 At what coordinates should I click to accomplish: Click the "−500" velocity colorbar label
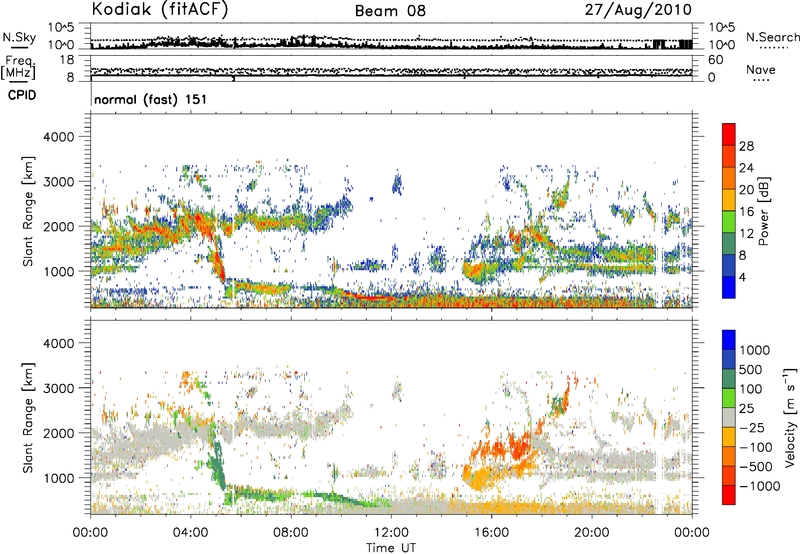coord(756,466)
